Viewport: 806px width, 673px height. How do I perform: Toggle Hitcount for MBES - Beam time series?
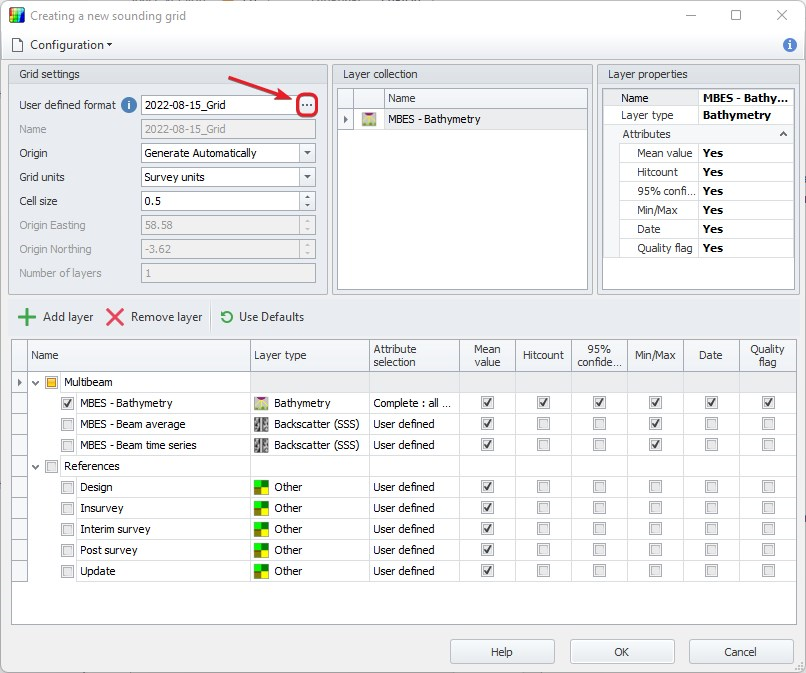click(543, 445)
